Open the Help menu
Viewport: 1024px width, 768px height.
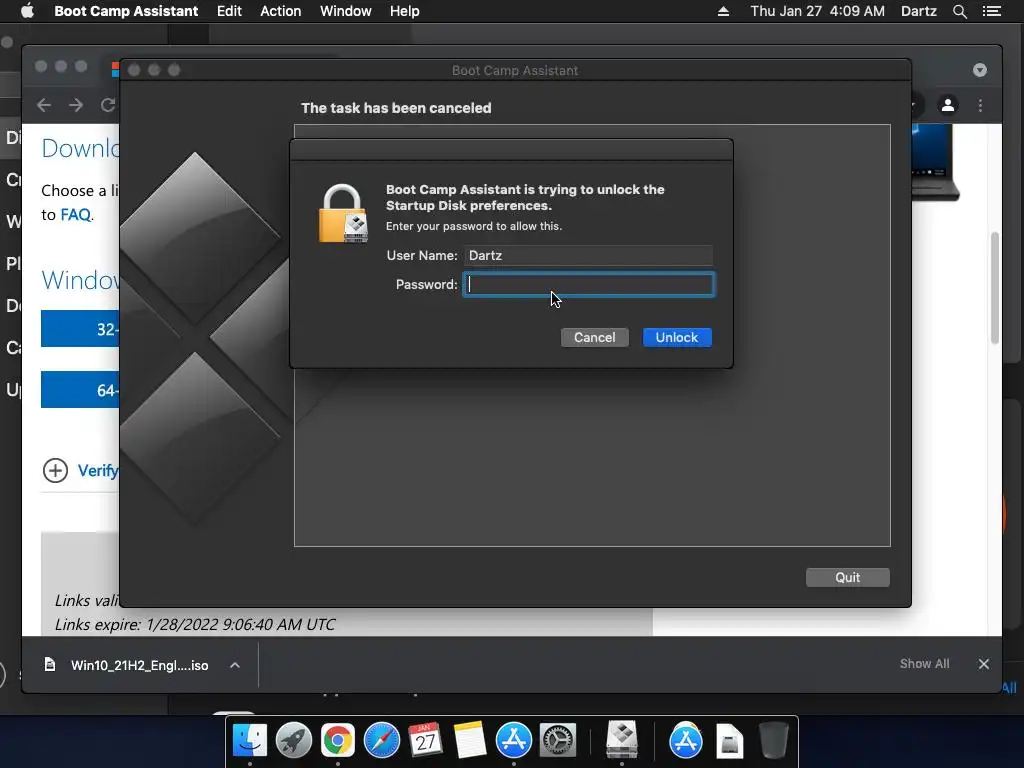coord(404,11)
